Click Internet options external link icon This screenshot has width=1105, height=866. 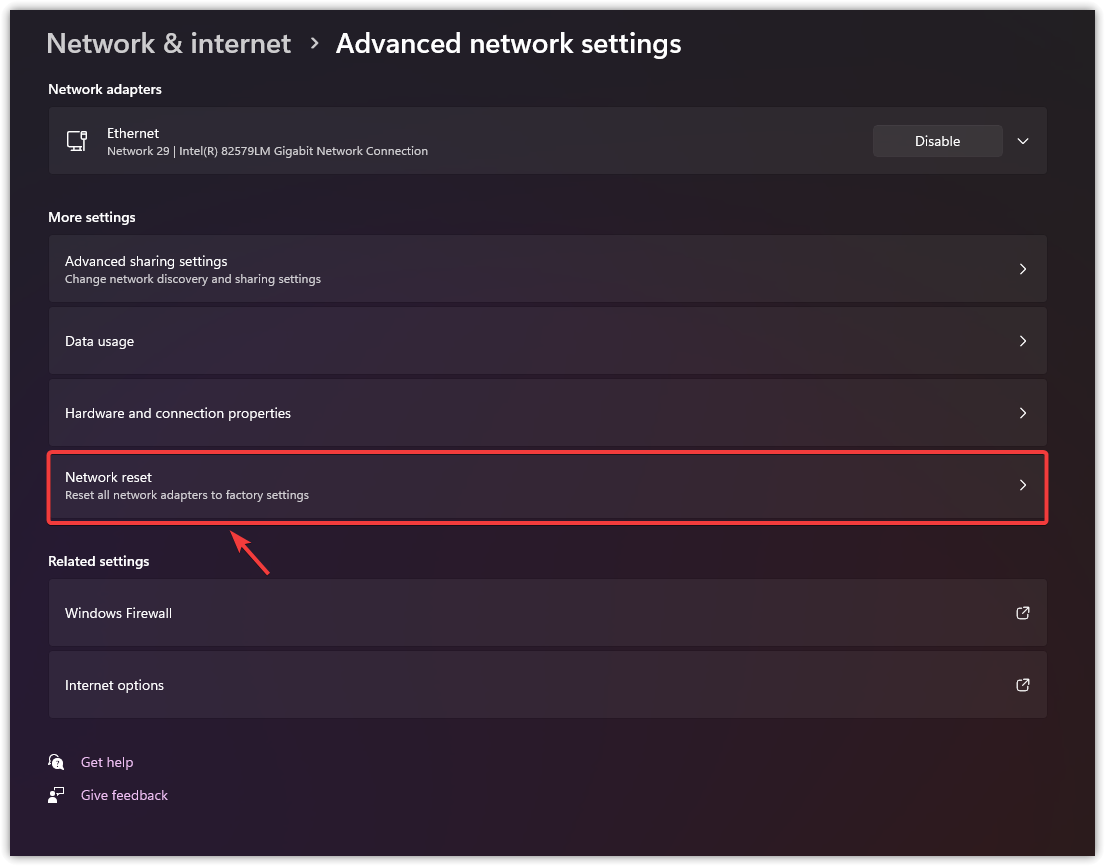[x=1022, y=685]
